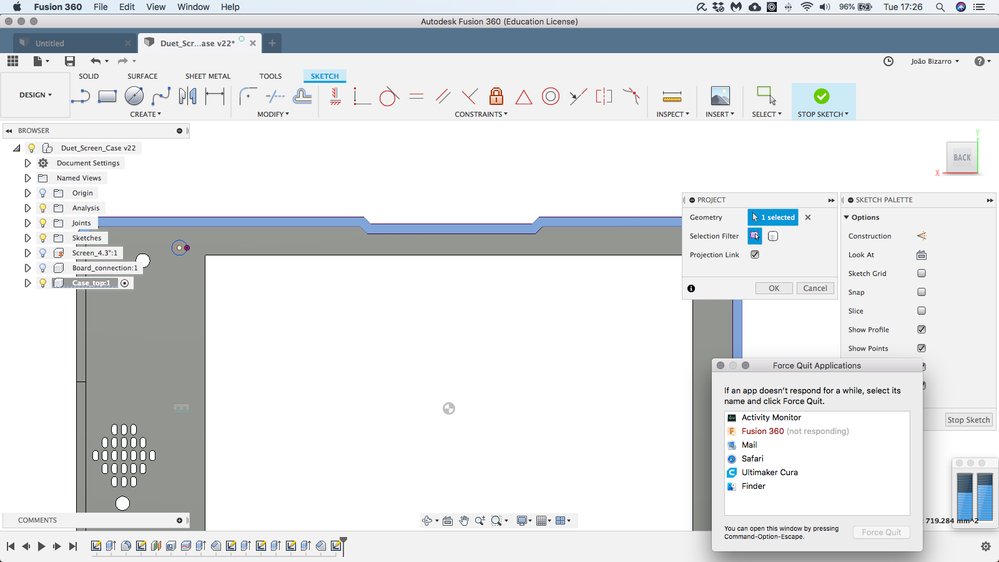Toggle the Show Points checkbox
Screen dimensions: 999x562
click(921, 349)
